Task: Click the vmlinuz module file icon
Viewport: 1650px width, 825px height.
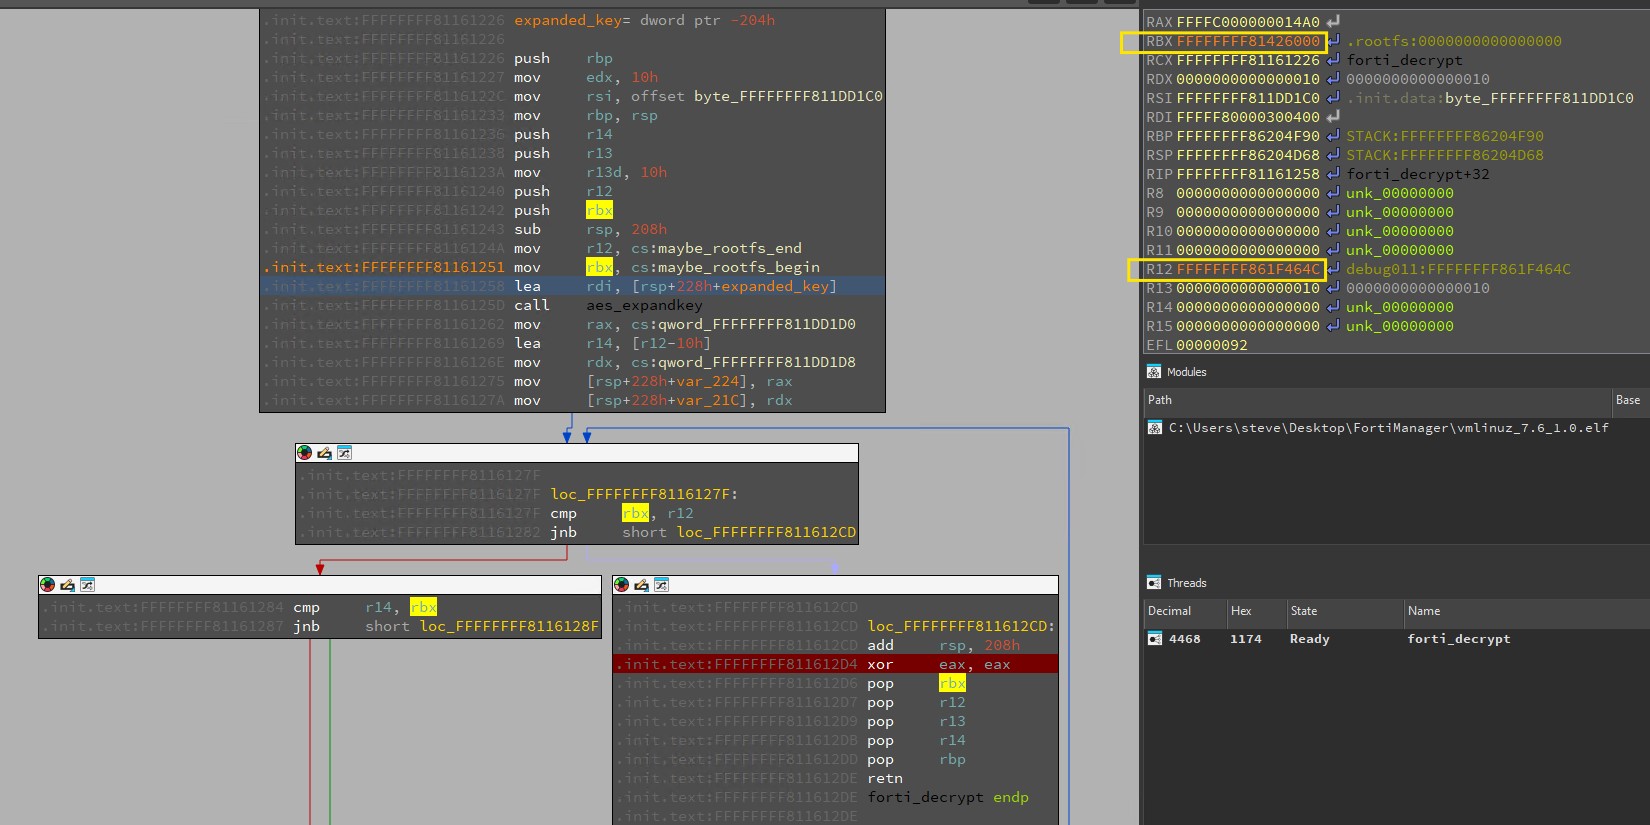Action: [1155, 428]
